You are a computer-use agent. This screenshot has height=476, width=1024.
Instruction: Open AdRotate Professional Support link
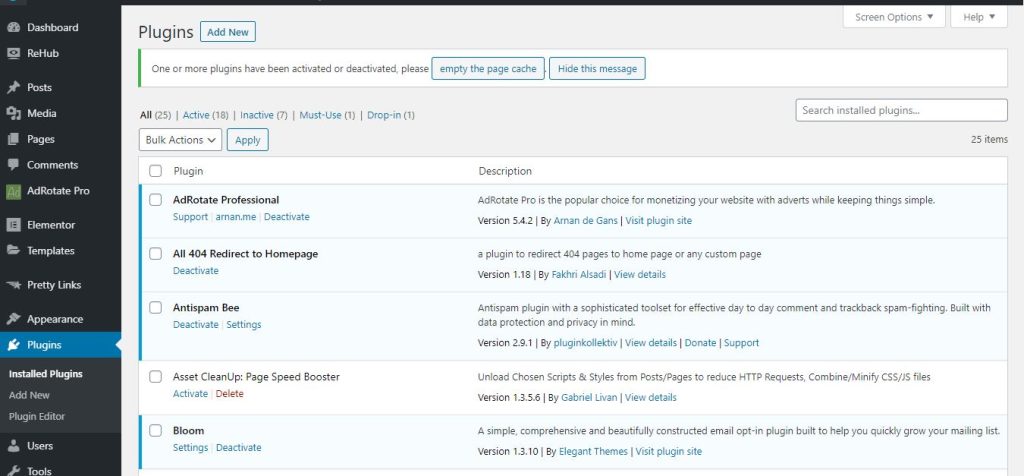pos(190,217)
